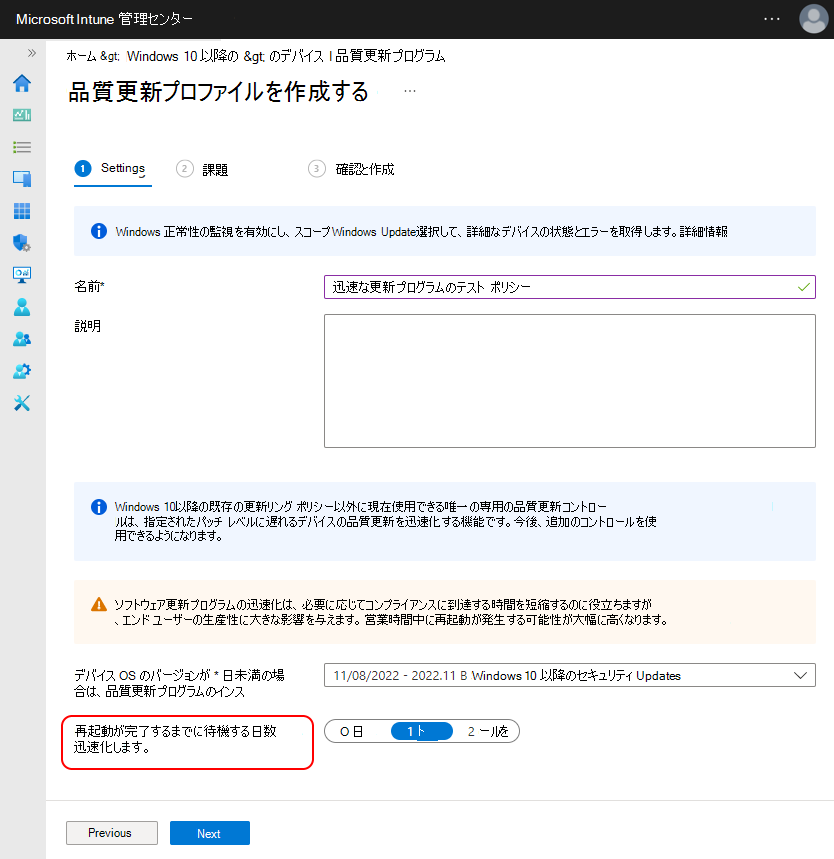This screenshot has height=859, width=834.
Task: Open Endpoint security shield icon
Action: point(22,243)
